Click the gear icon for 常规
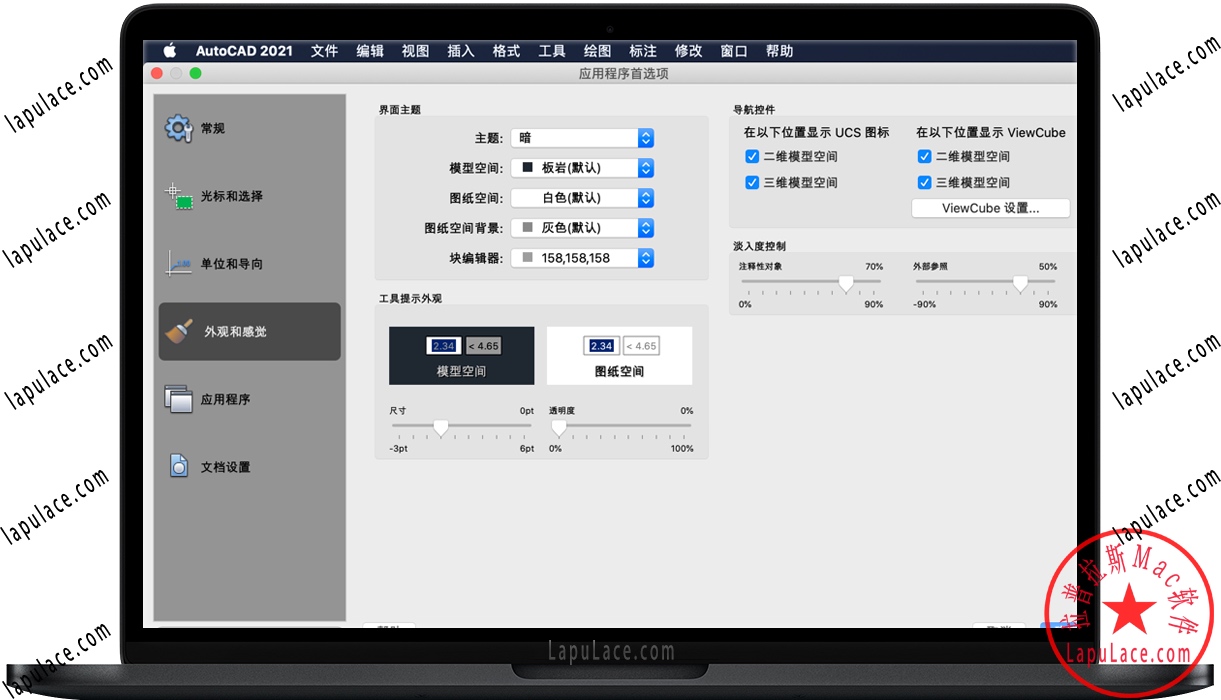 178,128
